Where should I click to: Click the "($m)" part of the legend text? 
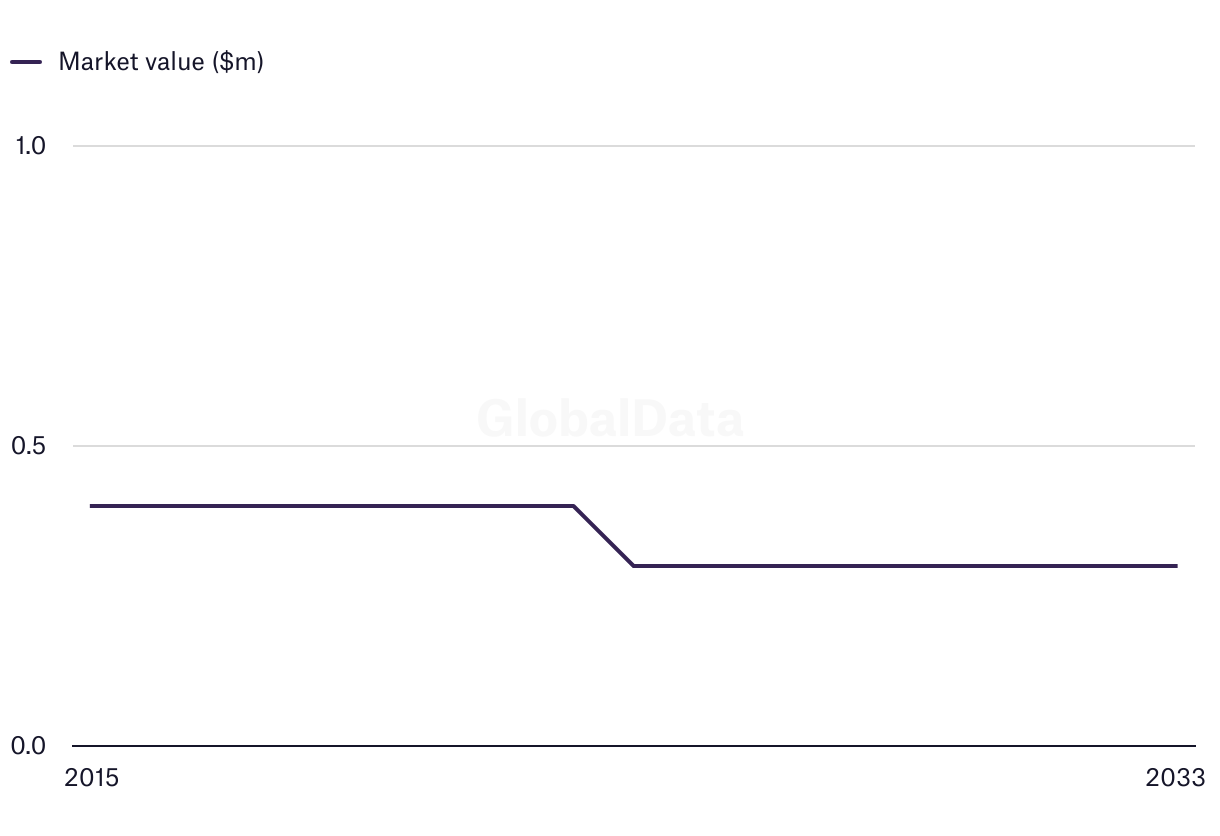click(238, 61)
